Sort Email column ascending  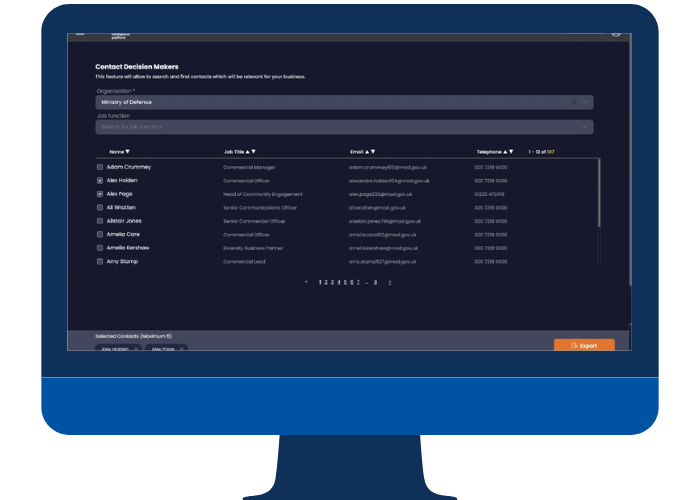tap(367, 152)
